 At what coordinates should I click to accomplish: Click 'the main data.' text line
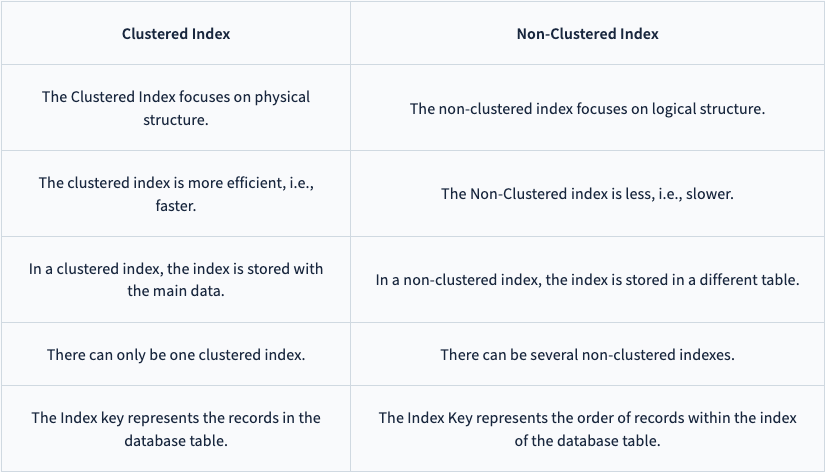click(176, 290)
